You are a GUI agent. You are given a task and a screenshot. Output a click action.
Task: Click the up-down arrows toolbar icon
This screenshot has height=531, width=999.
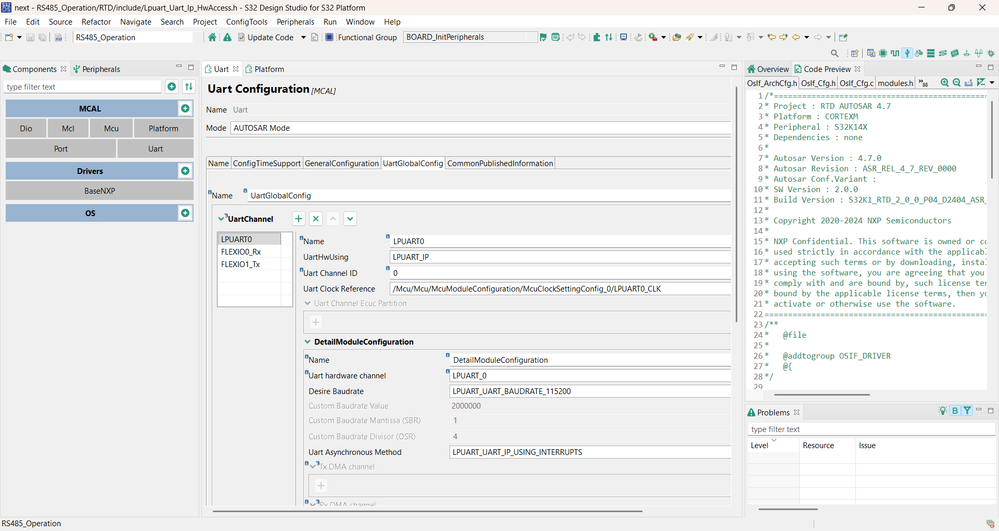(x=608, y=37)
